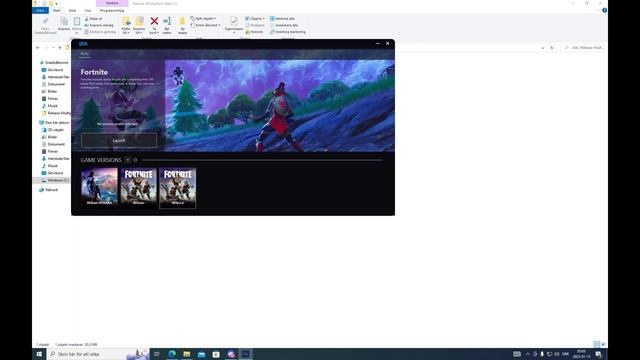The width and height of the screenshot is (640, 360).
Task: Open the Ta bort red X dropdown
Action: click(x=154, y=25)
